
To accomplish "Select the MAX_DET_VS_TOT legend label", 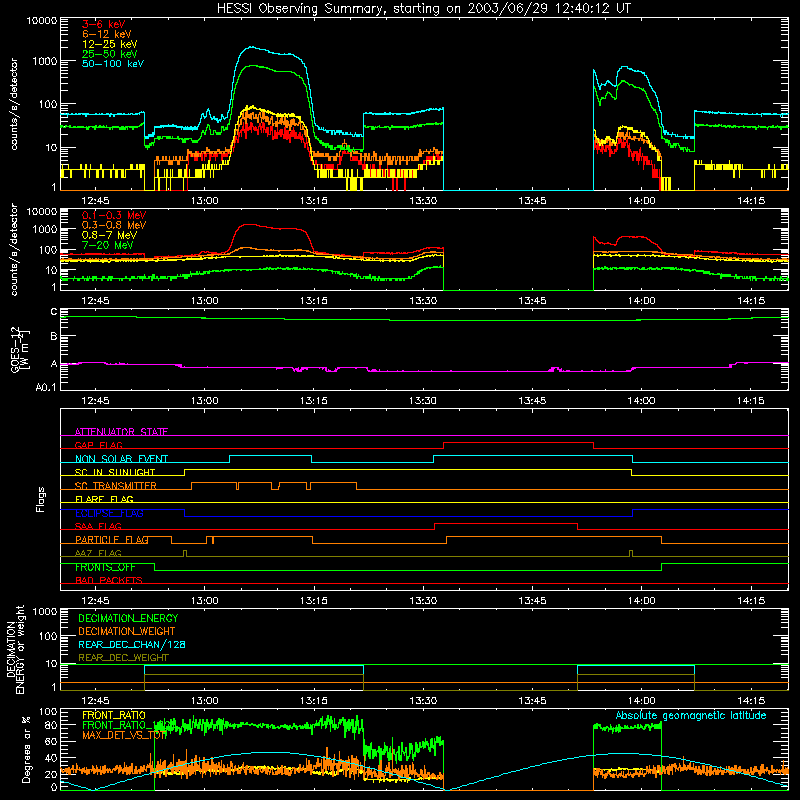I will click(124, 735).
